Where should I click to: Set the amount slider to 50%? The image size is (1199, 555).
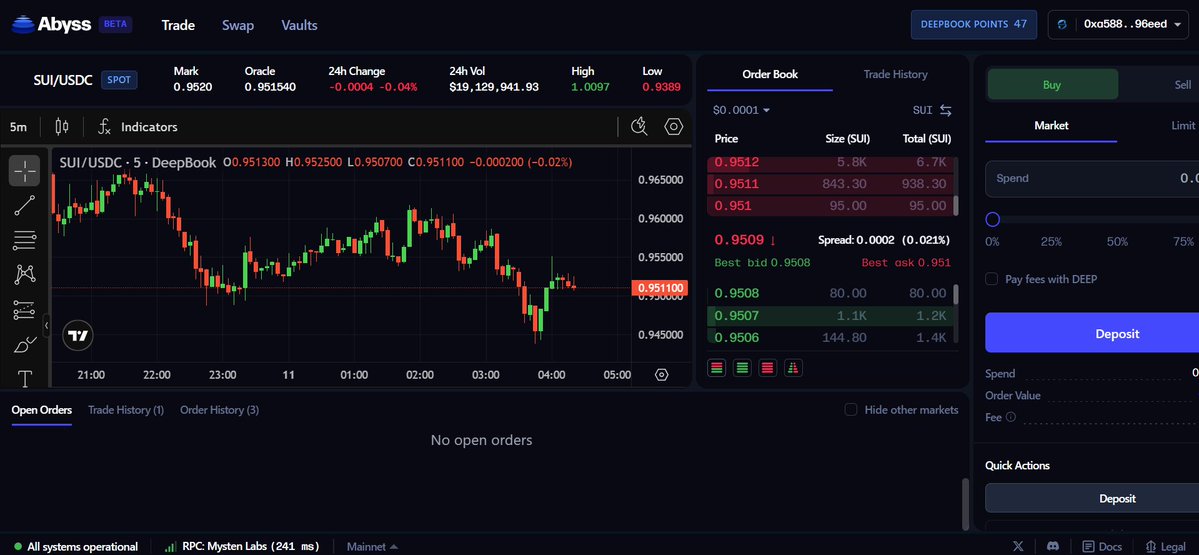pos(1117,242)
